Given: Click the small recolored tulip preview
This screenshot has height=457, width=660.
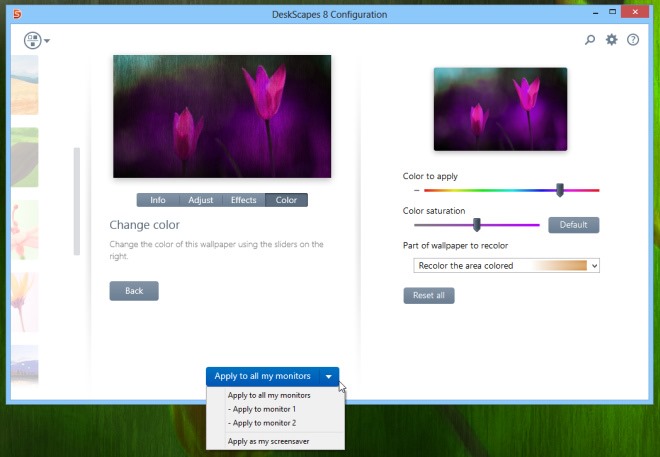Looking at the screenshot, I should [x=500, y=109].
